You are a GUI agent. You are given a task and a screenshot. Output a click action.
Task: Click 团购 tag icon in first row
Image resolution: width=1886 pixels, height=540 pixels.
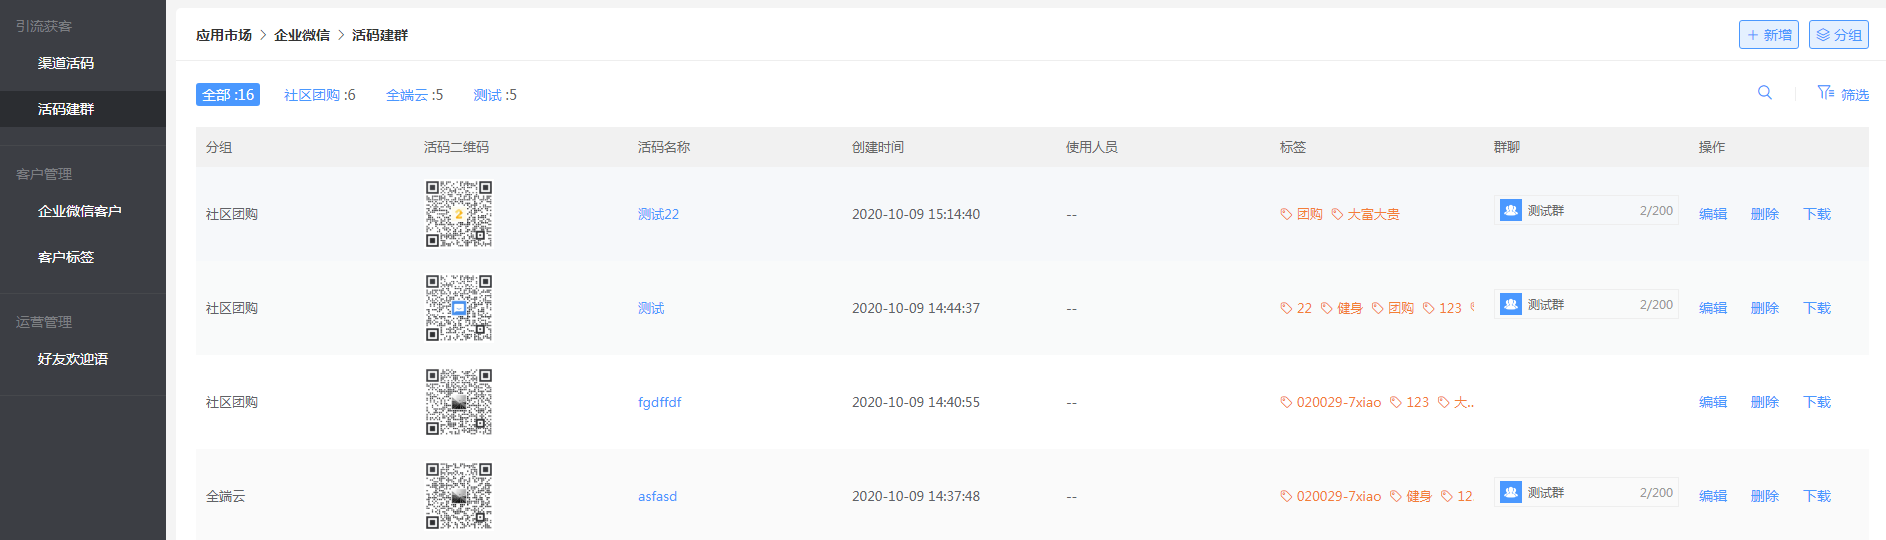pyautogui.click(x=1286, y=214)
